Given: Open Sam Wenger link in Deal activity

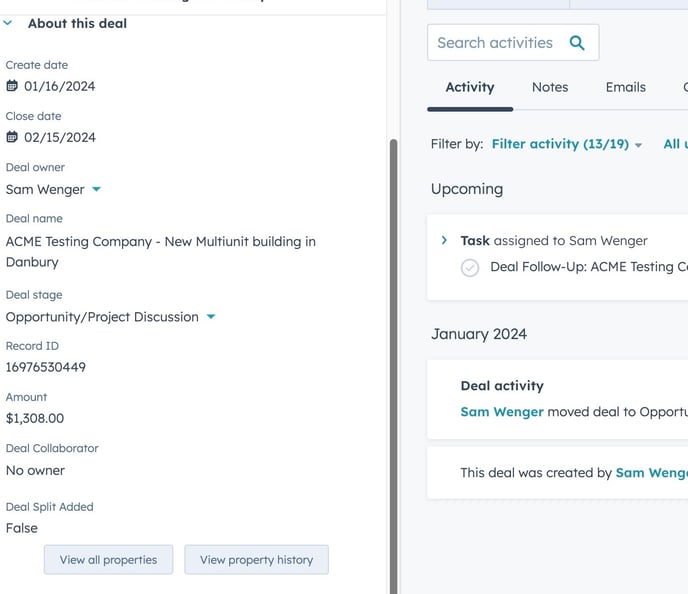Looking at the screenshot, I should [x=502, y=412].
